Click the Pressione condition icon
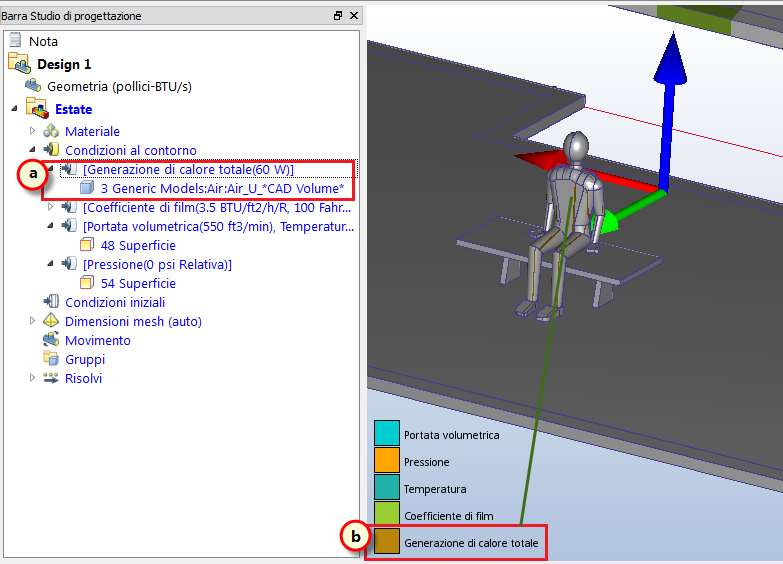This screenshot has width=783, height=564. point(69,264)
